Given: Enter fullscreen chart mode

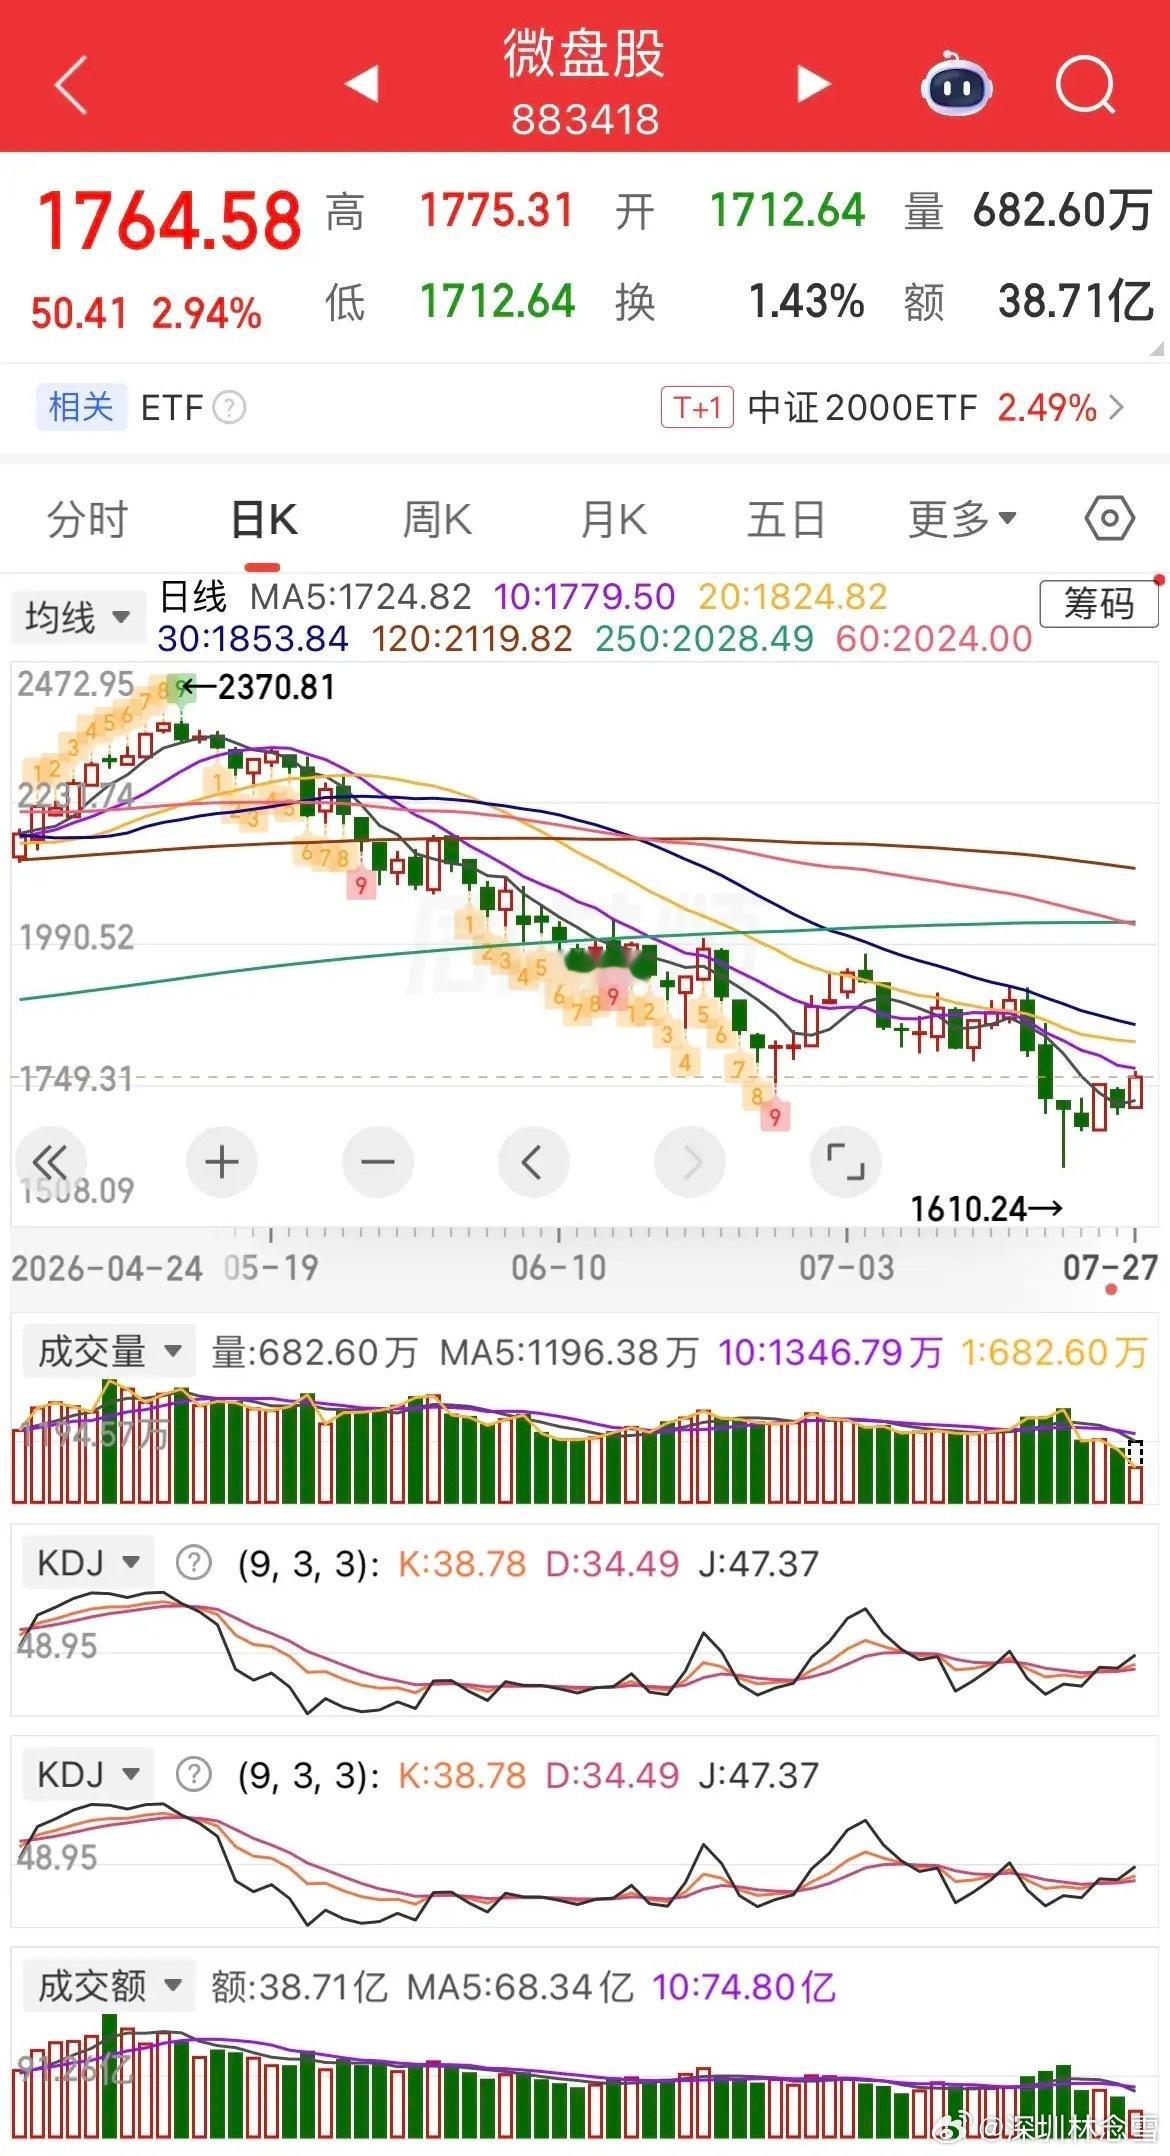Looking at the screenshot, I should (x=846, y=1161).
